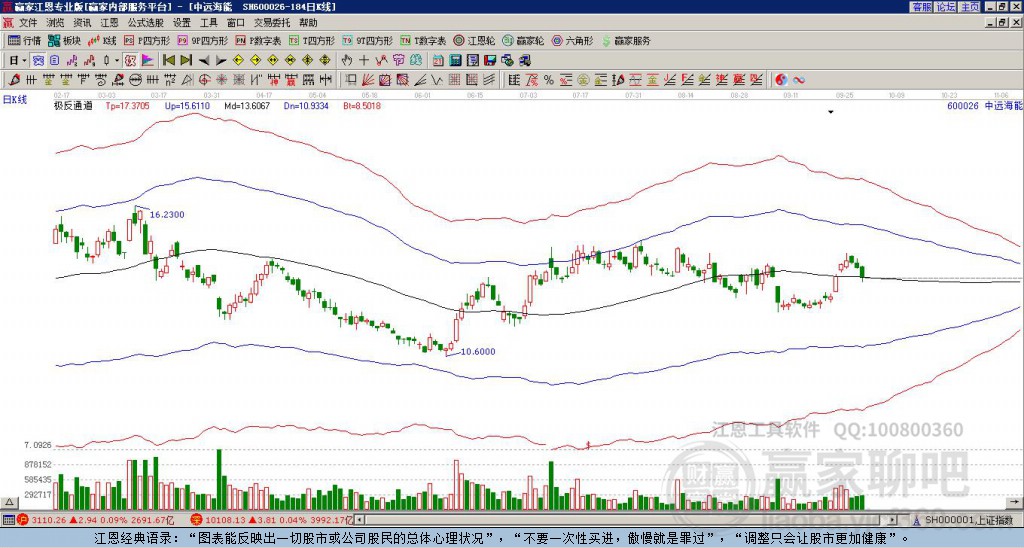Screen dimensions: 1024x548
Task: Open the 文件 menu
Action: [27, 23]
